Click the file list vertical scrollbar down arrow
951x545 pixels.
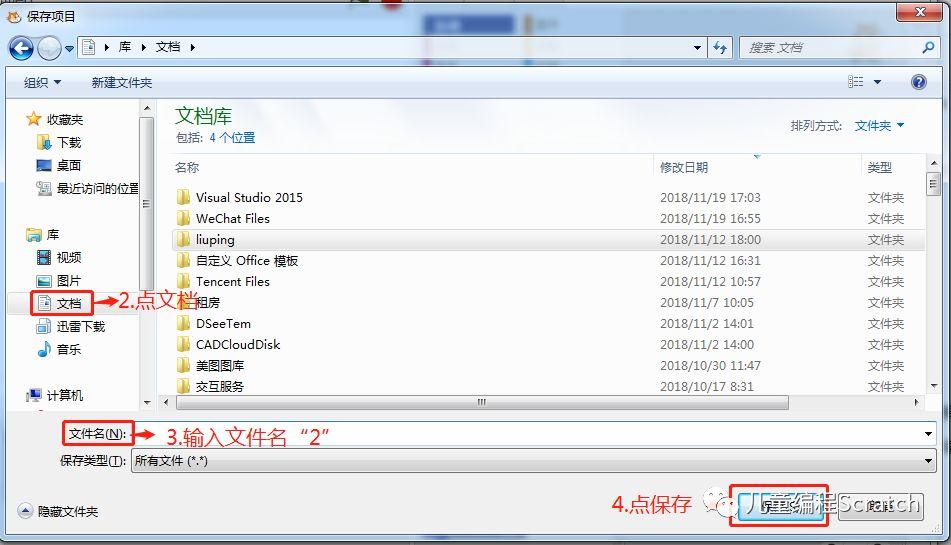point(933,386)
